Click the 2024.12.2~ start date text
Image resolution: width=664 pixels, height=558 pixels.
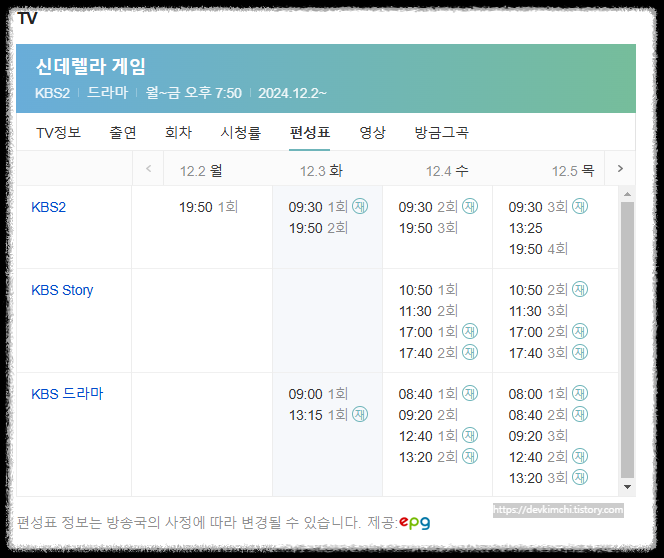(293, 93)
